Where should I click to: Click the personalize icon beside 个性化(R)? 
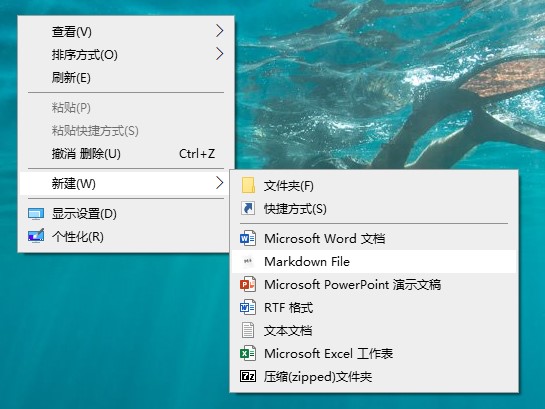click(36, 236)
